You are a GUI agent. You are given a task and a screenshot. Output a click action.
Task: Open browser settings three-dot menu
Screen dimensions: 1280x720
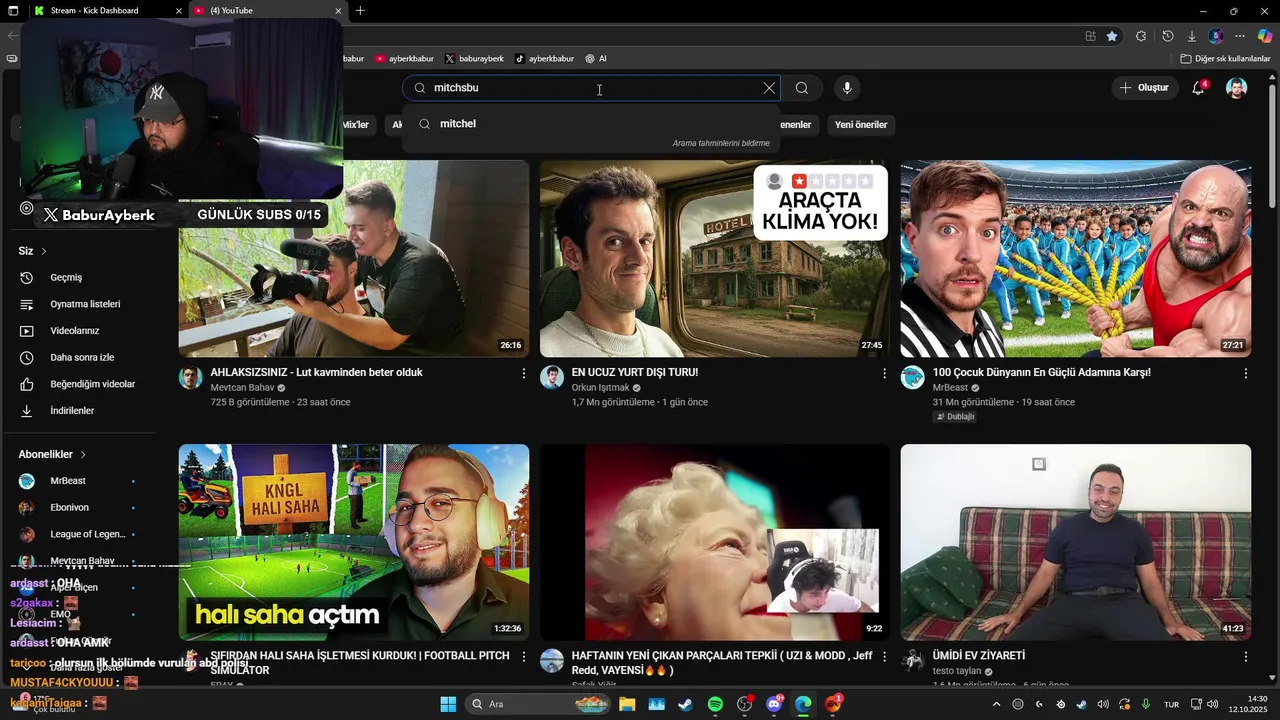pos(1239,36)
